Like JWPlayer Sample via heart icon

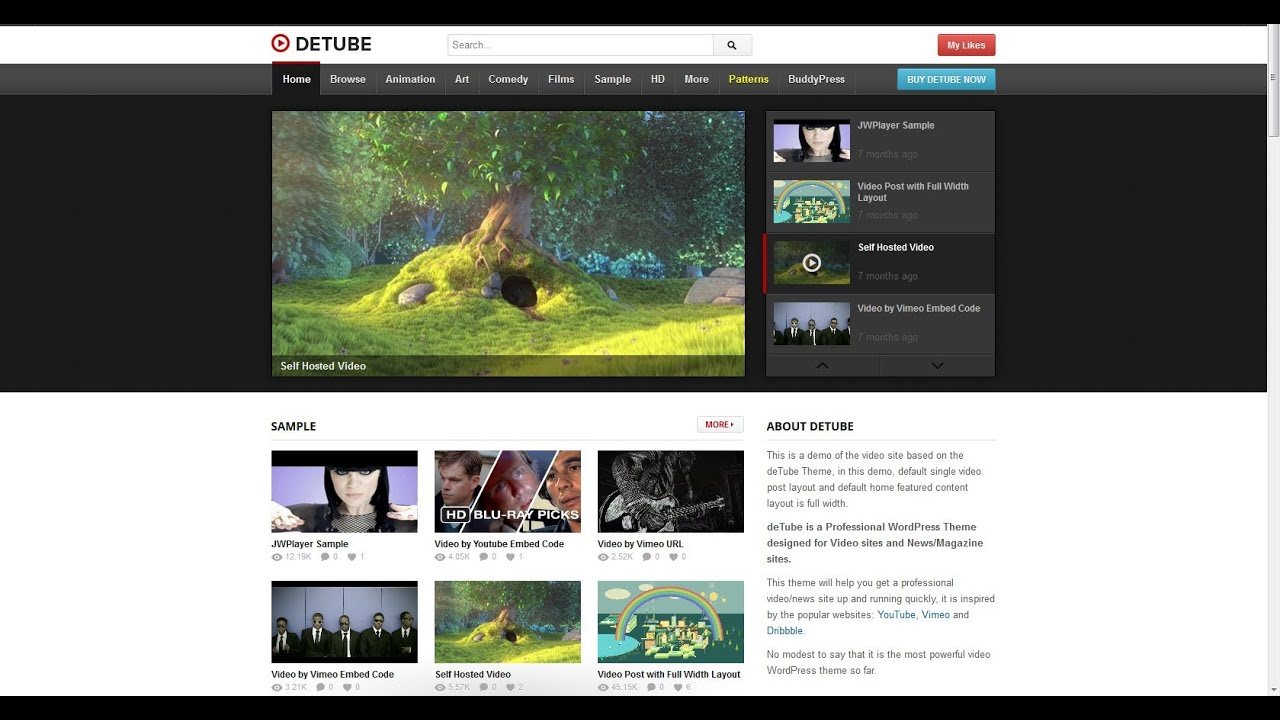tap(352, 557)
